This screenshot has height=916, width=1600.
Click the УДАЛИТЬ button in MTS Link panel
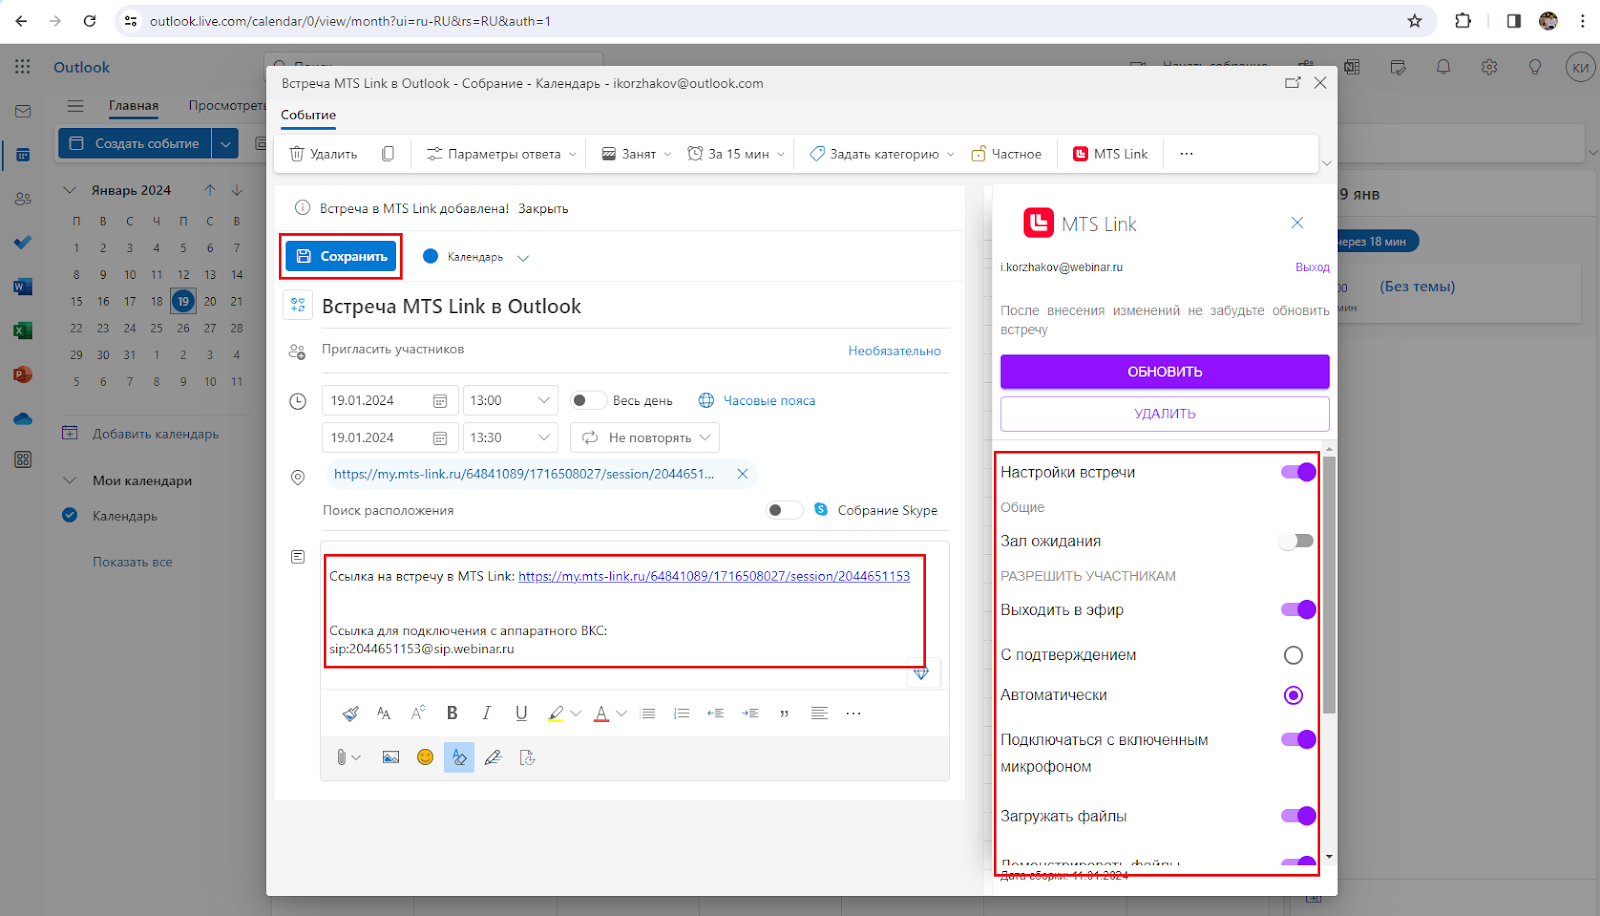(1165, 413)
